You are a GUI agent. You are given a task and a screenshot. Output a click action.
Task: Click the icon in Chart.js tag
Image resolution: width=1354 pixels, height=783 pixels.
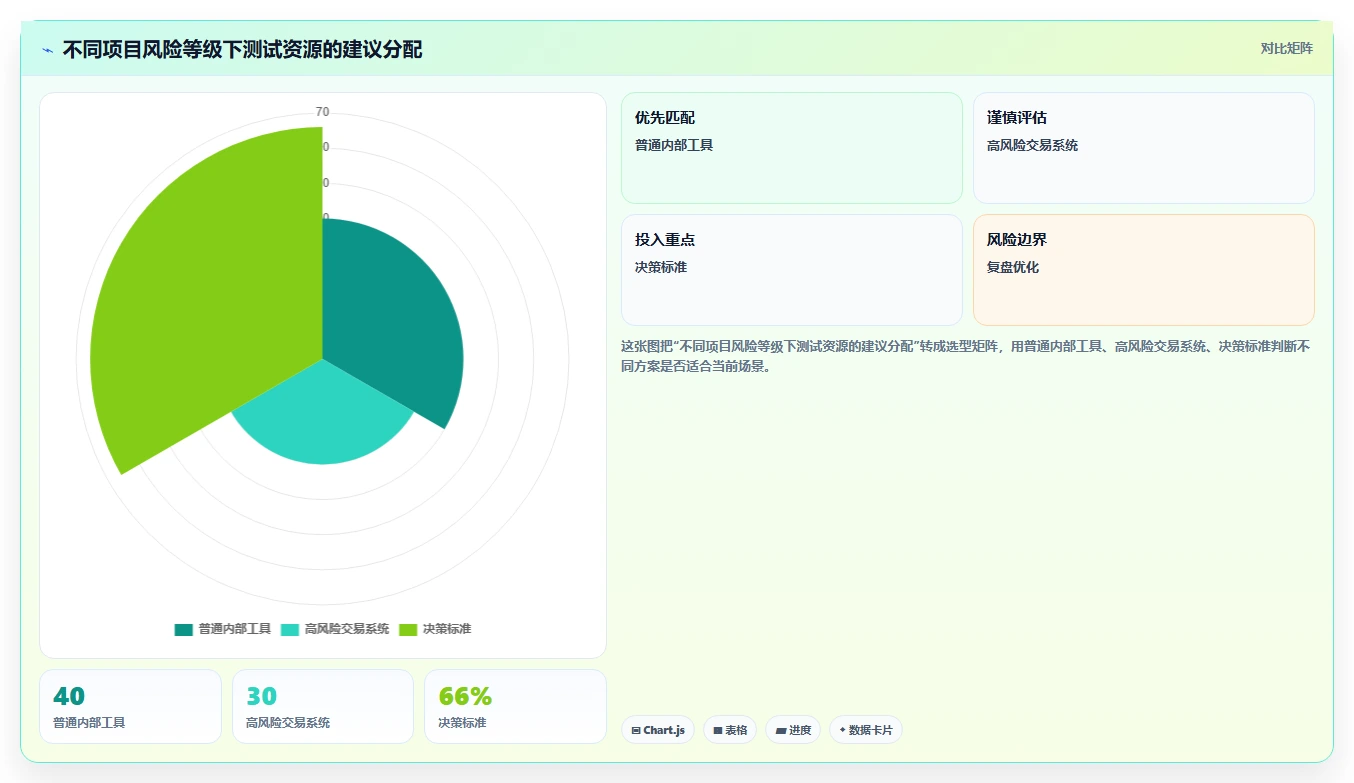[636, 731]
